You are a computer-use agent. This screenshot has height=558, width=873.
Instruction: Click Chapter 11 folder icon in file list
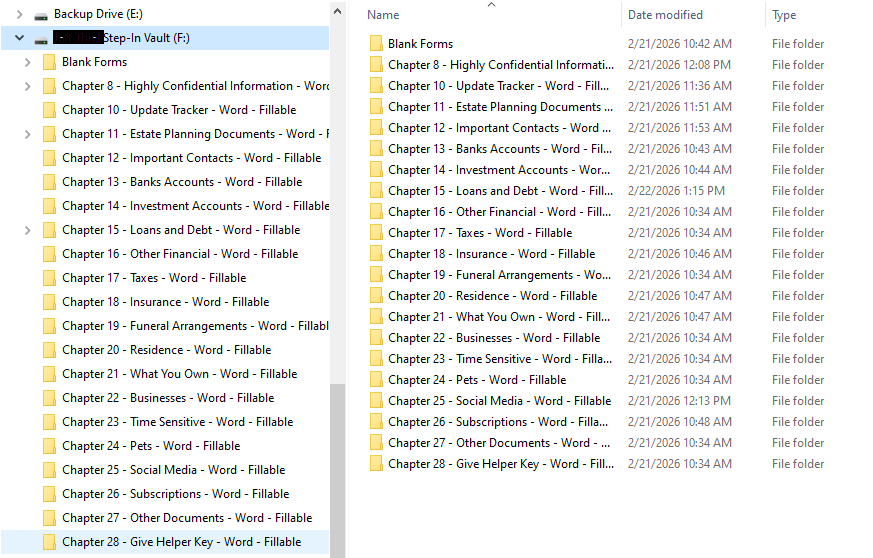[376, 106]
